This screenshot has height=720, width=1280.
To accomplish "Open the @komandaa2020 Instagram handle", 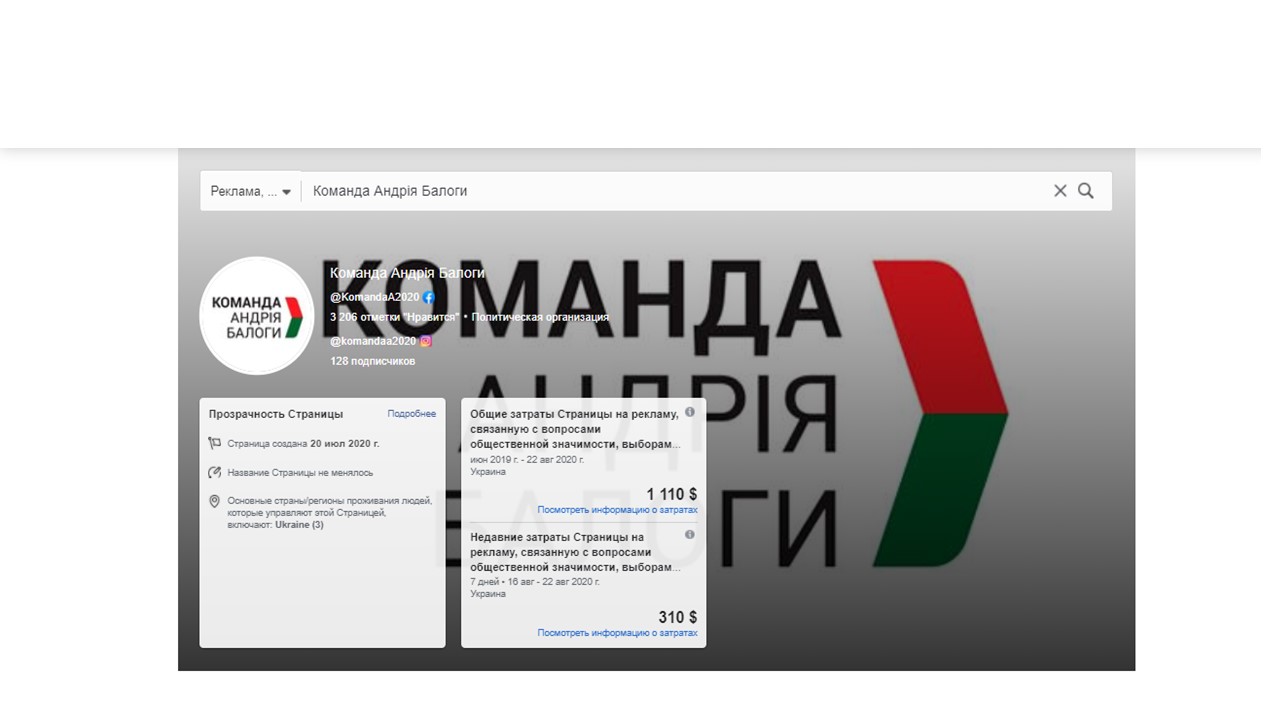I will coord(373,341).
